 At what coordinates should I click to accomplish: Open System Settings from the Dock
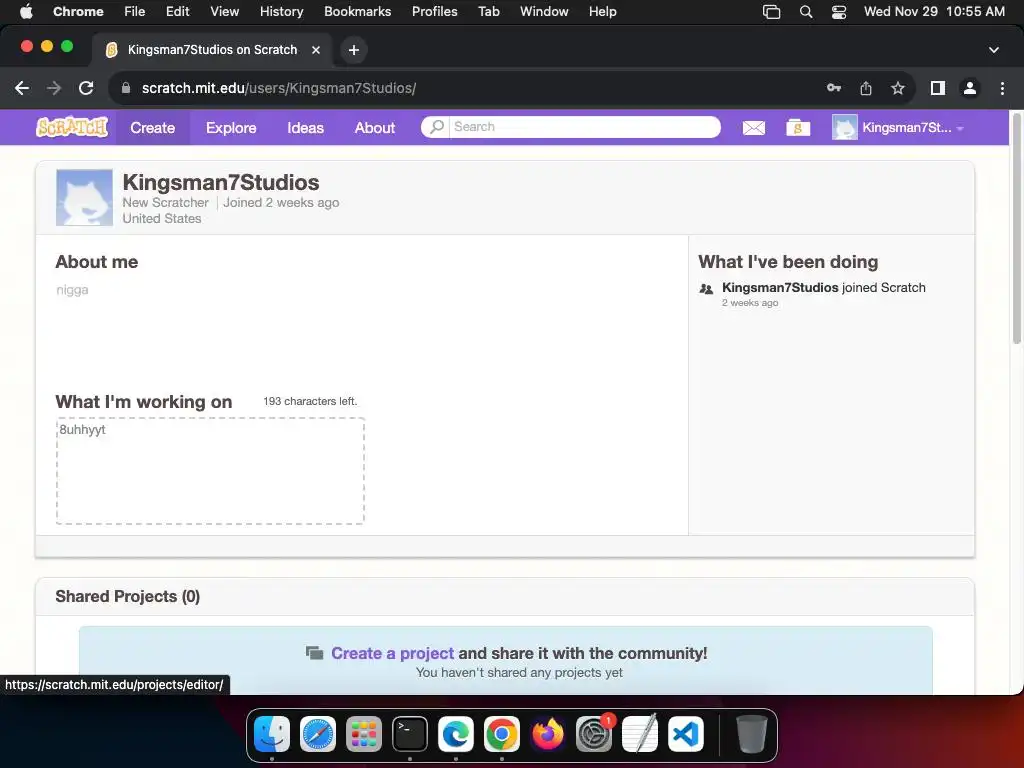[x=594, y=735]
